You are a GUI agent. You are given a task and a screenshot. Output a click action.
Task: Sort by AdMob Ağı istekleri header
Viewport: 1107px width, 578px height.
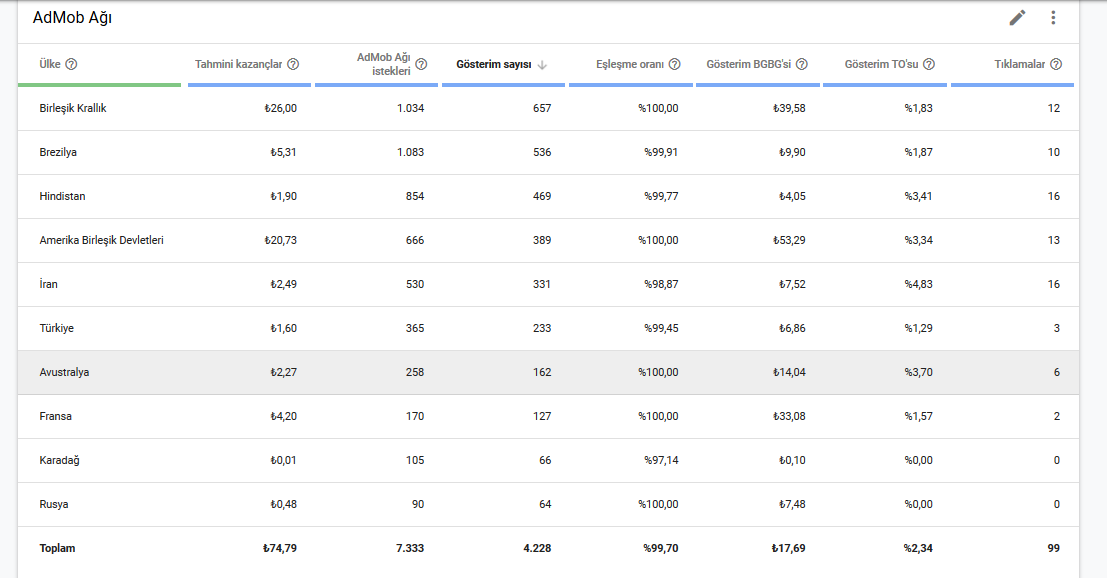[383, 64]
